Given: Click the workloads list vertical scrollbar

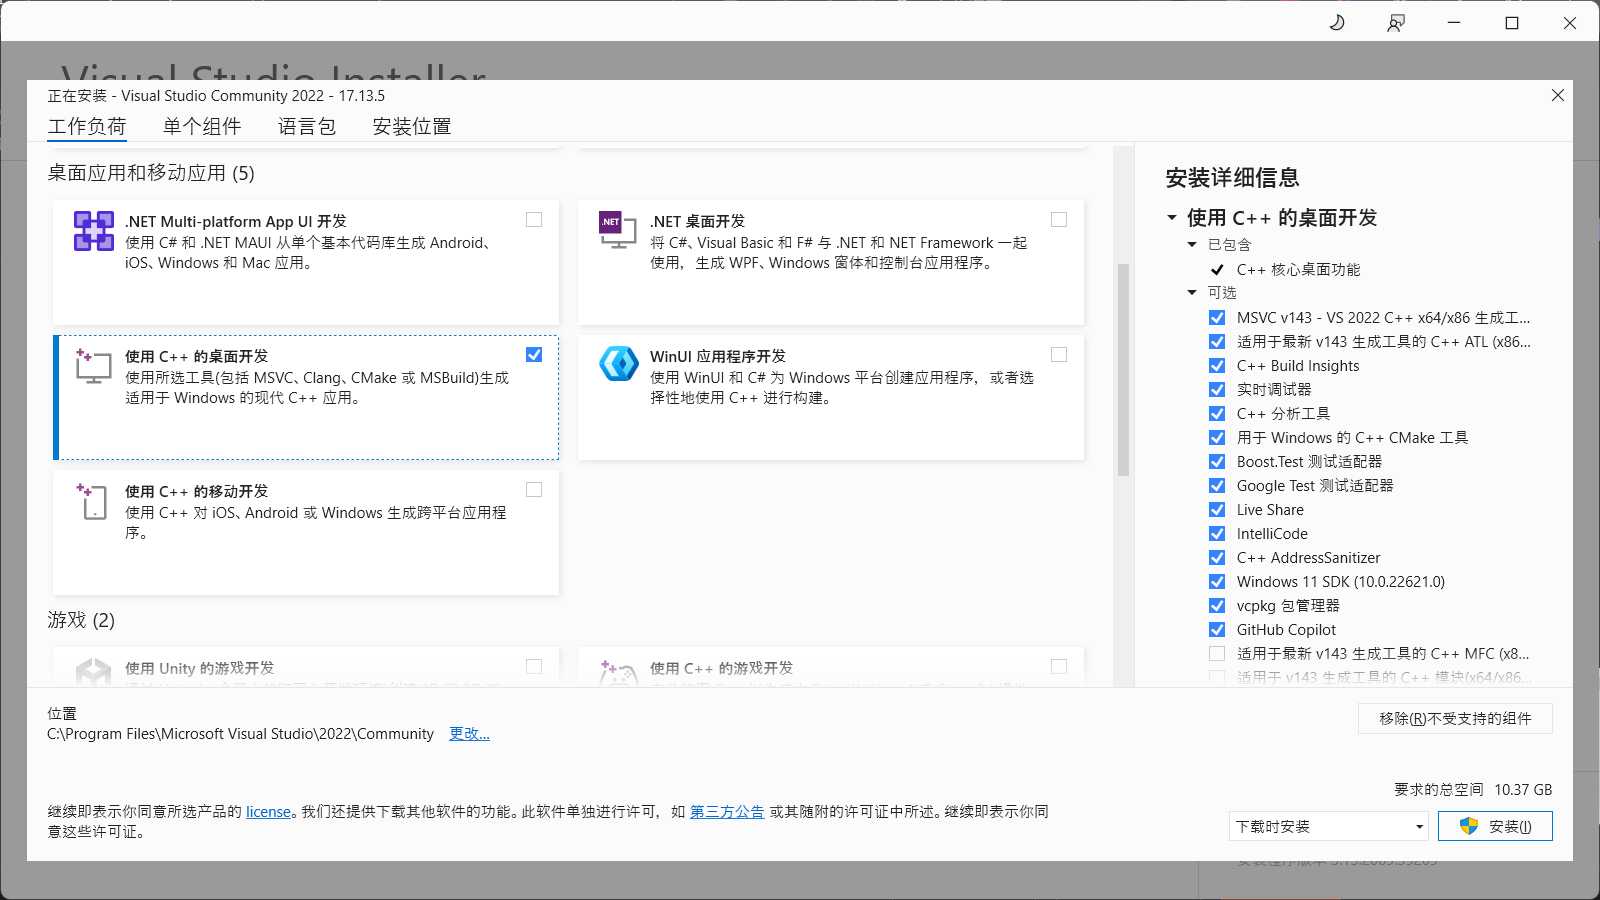Looking at the screenshot, I should coord(1123,370).
